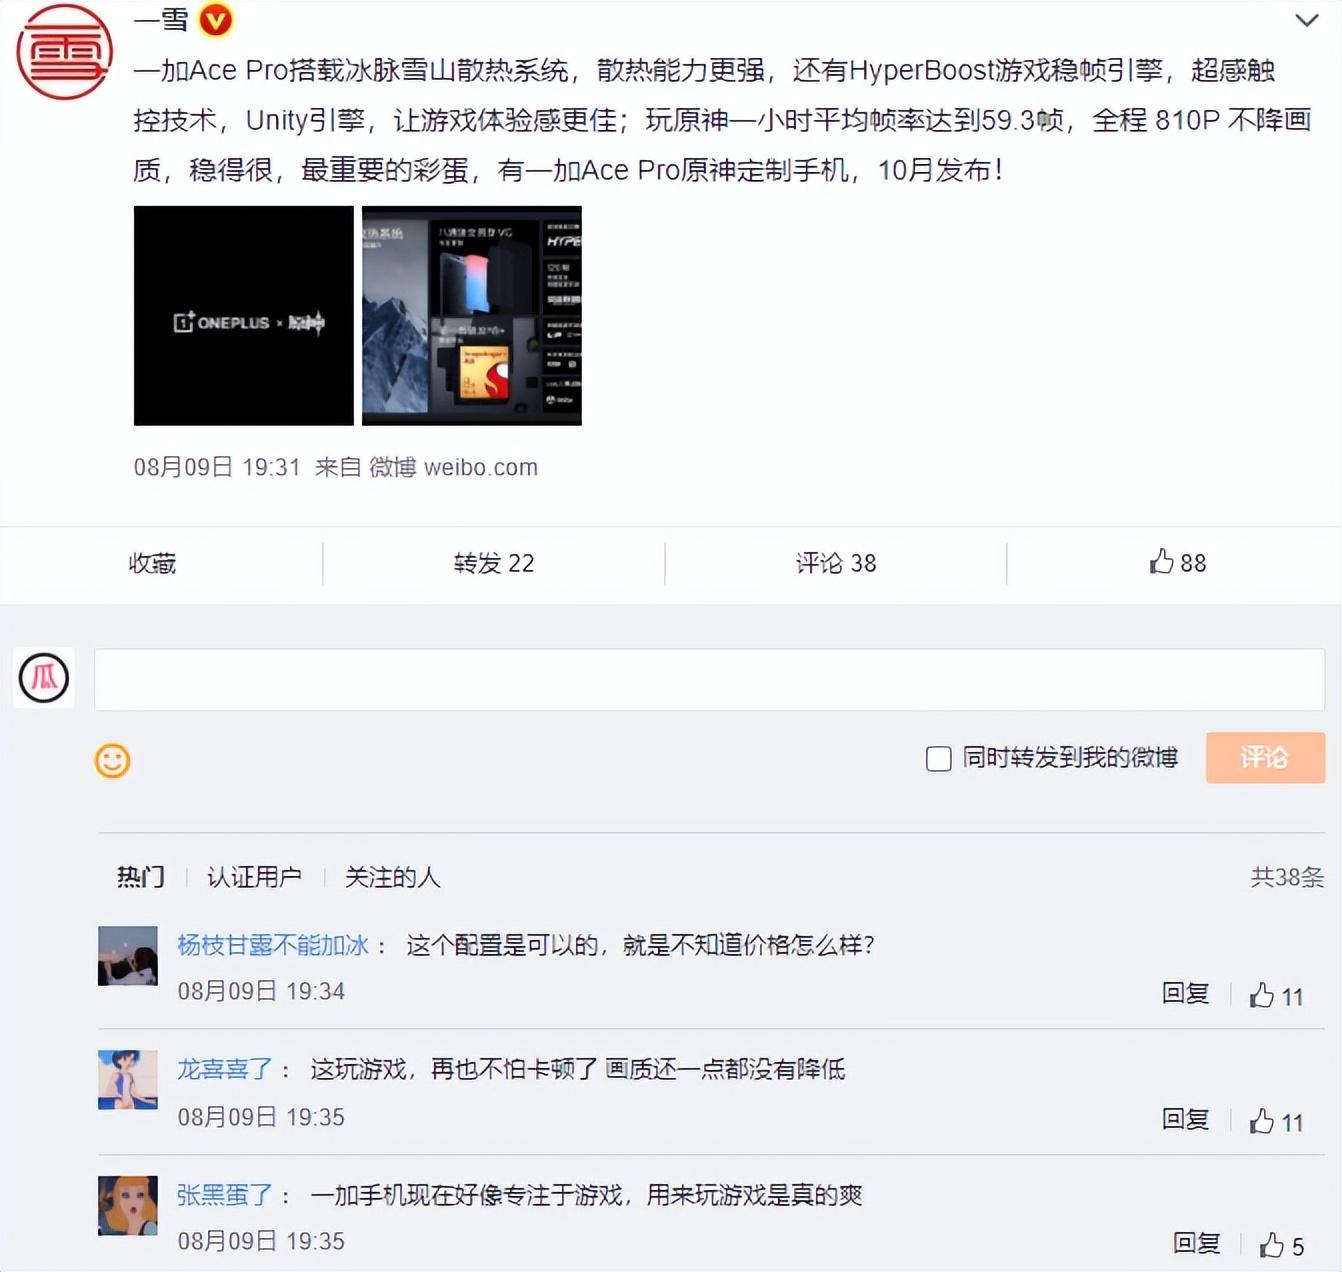This screenshot has height=1272, width=1342.
Task: Click the 收藏 favorite option
Action: click(152, 562)
